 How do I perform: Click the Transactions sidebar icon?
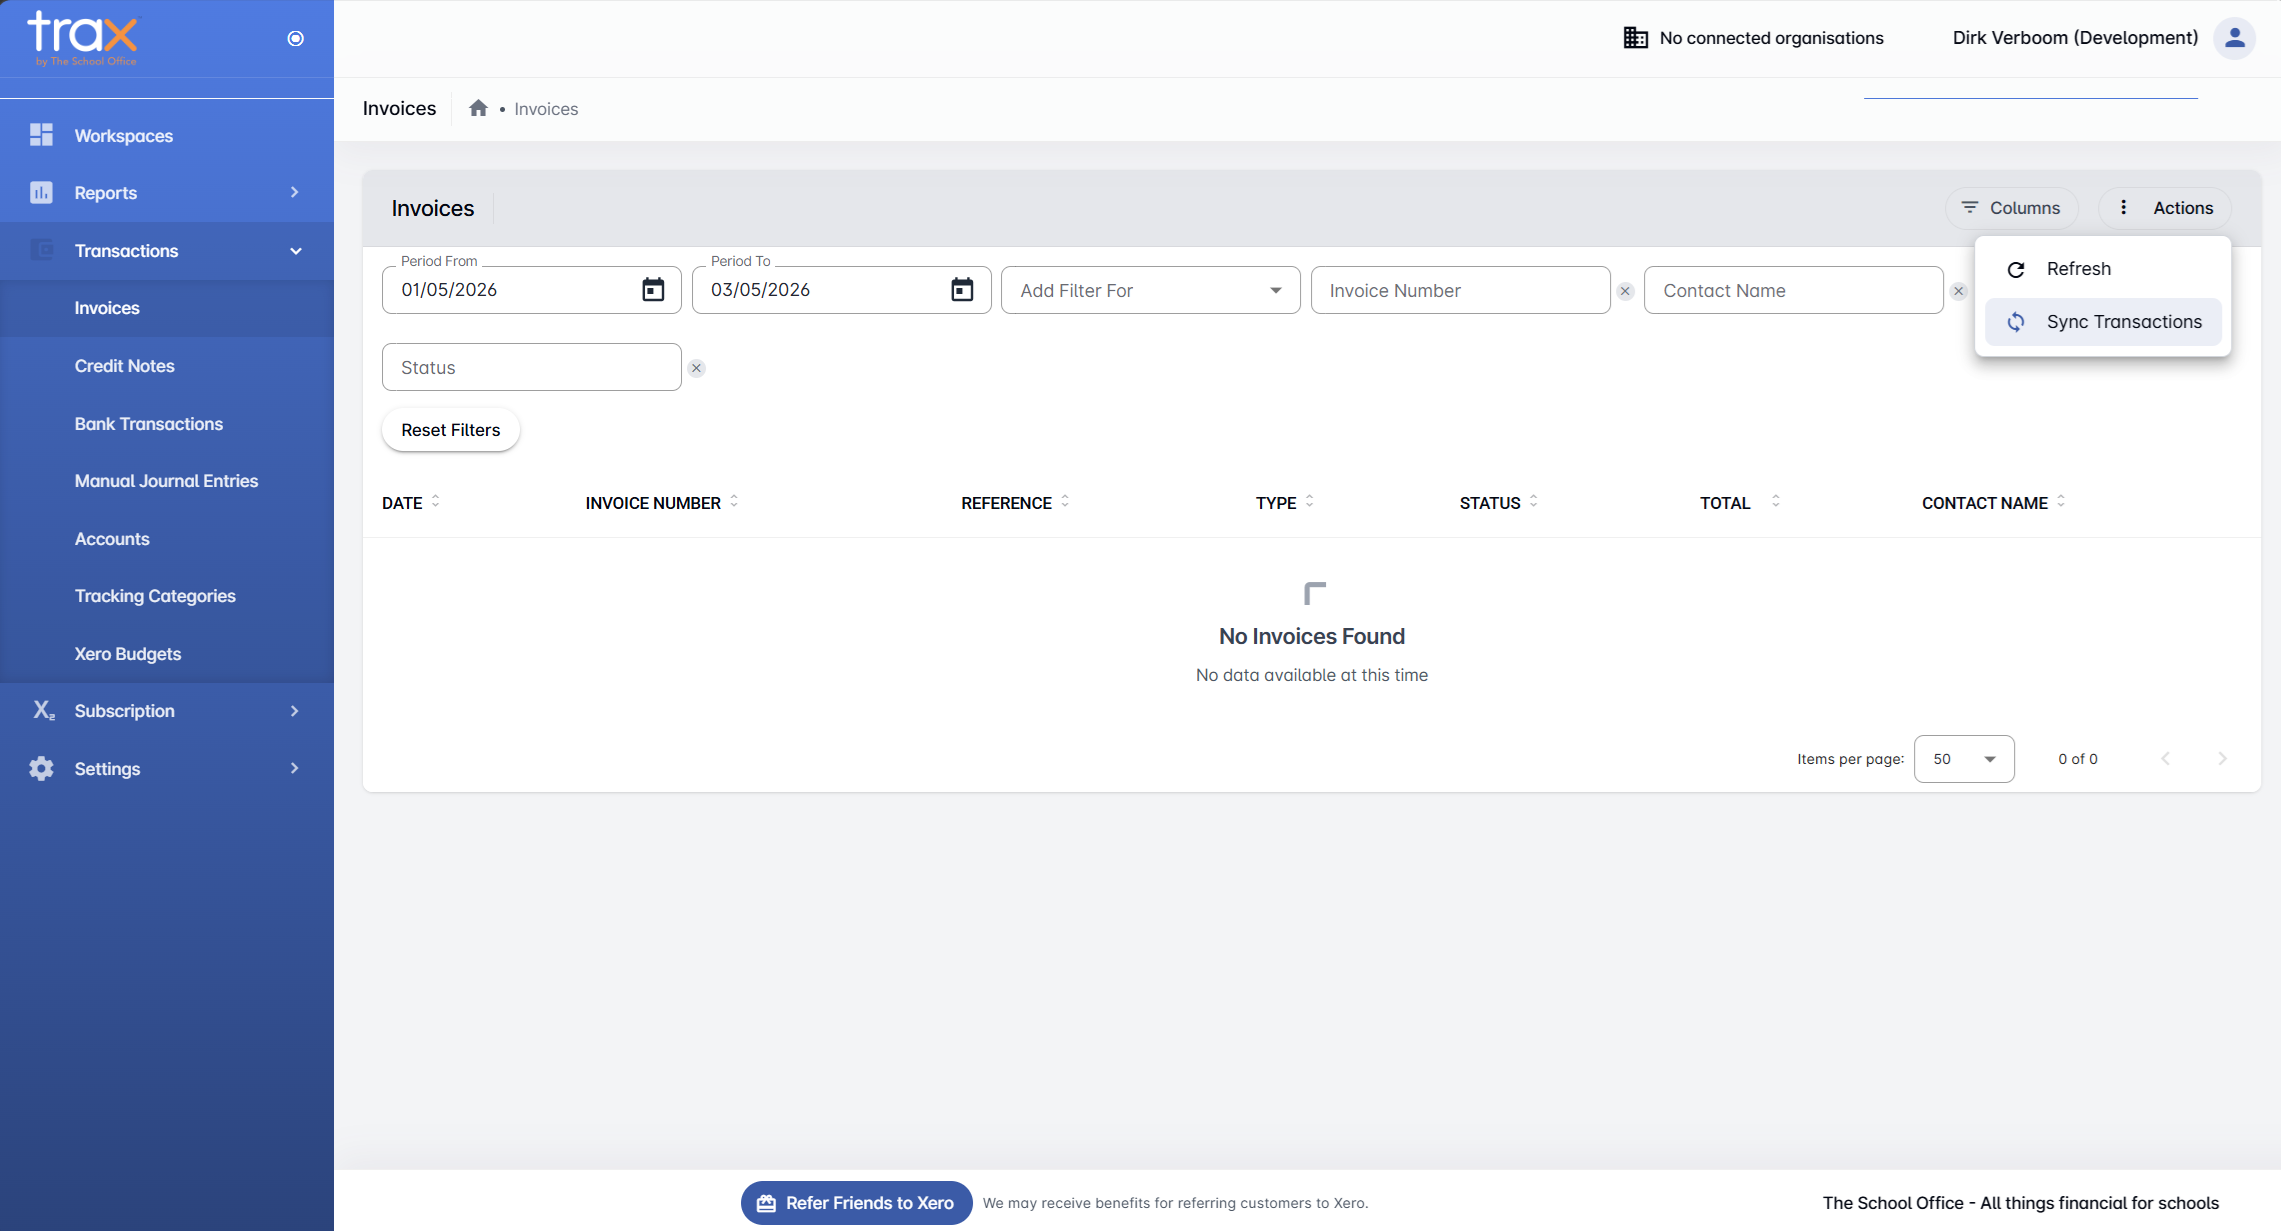pyautogui.click(x=41, y=250)
